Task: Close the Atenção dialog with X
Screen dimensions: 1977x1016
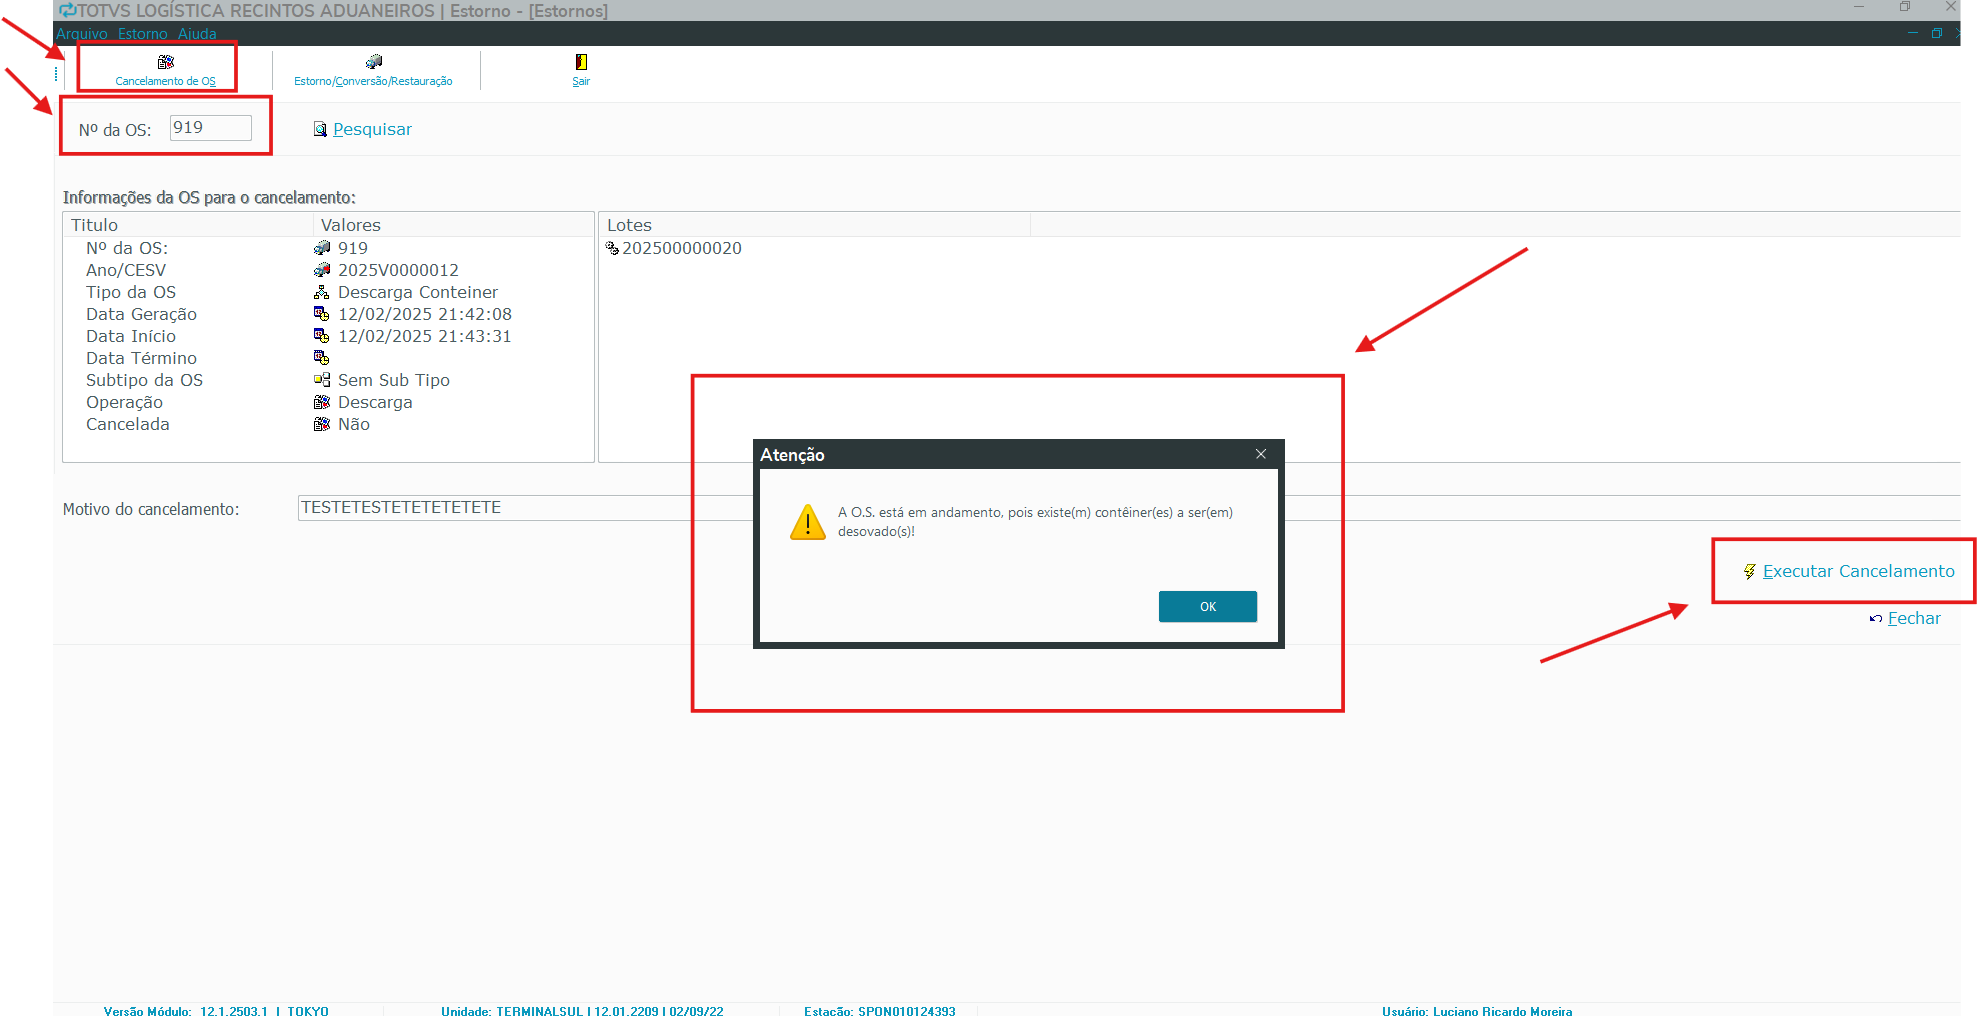Action: (1261, 454)
